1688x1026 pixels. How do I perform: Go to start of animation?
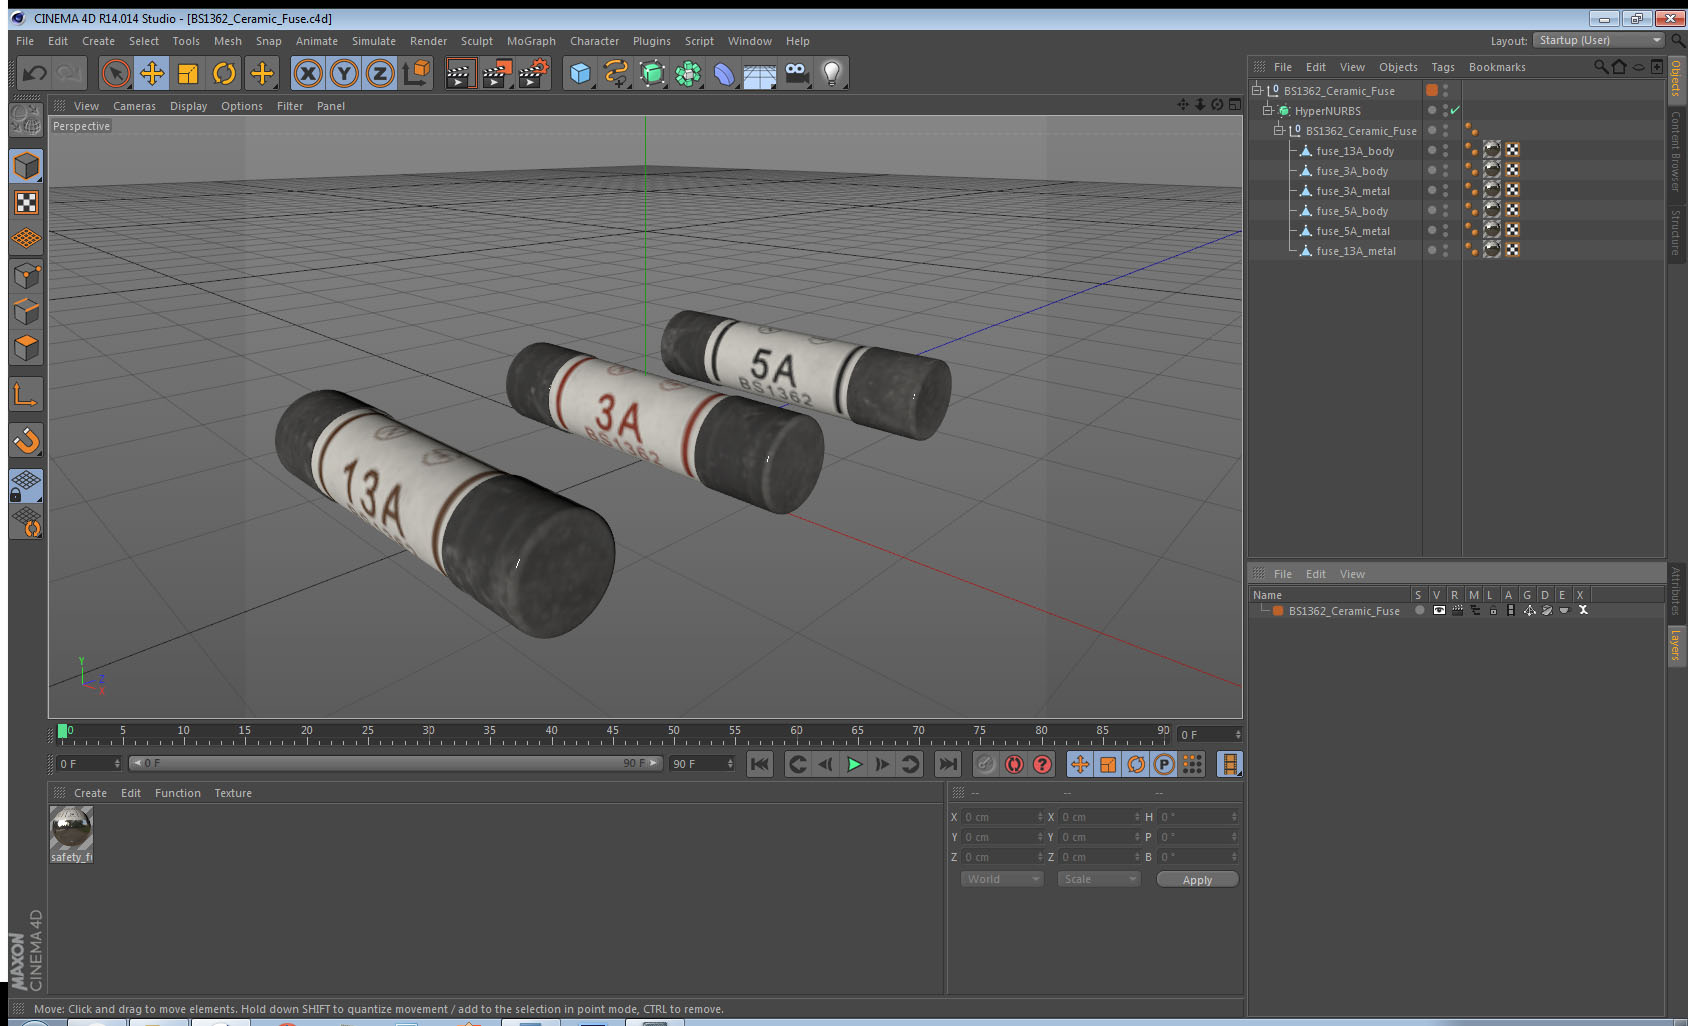(x=760, y=764)
